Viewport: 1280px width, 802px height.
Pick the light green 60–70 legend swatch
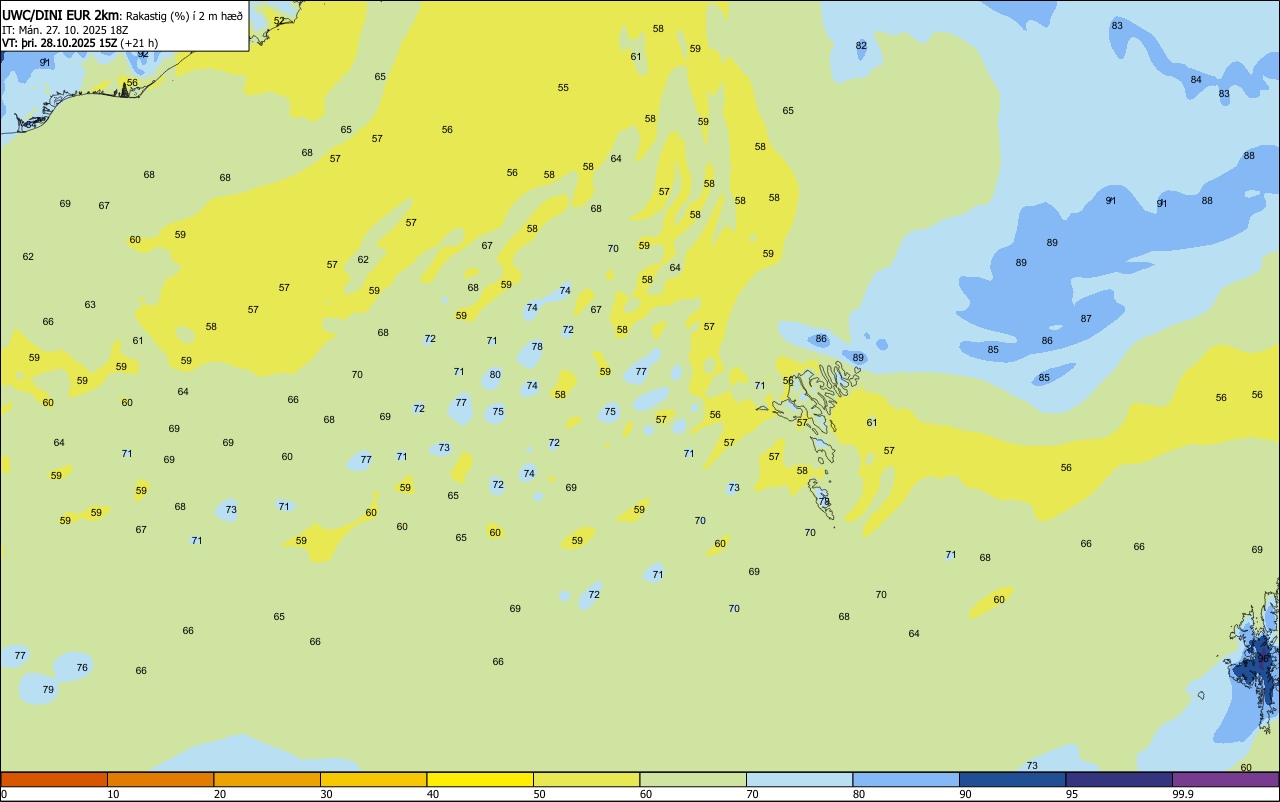tap(693, 779)
